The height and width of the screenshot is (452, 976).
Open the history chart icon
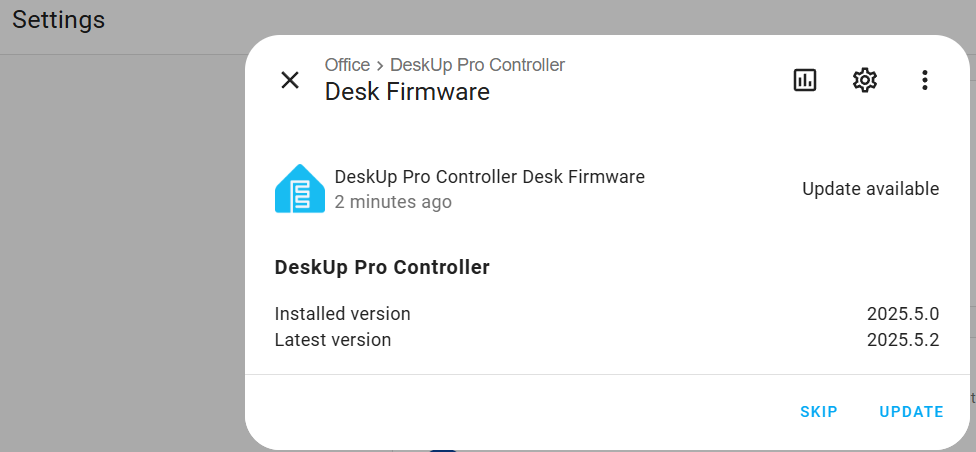(805, 80)
